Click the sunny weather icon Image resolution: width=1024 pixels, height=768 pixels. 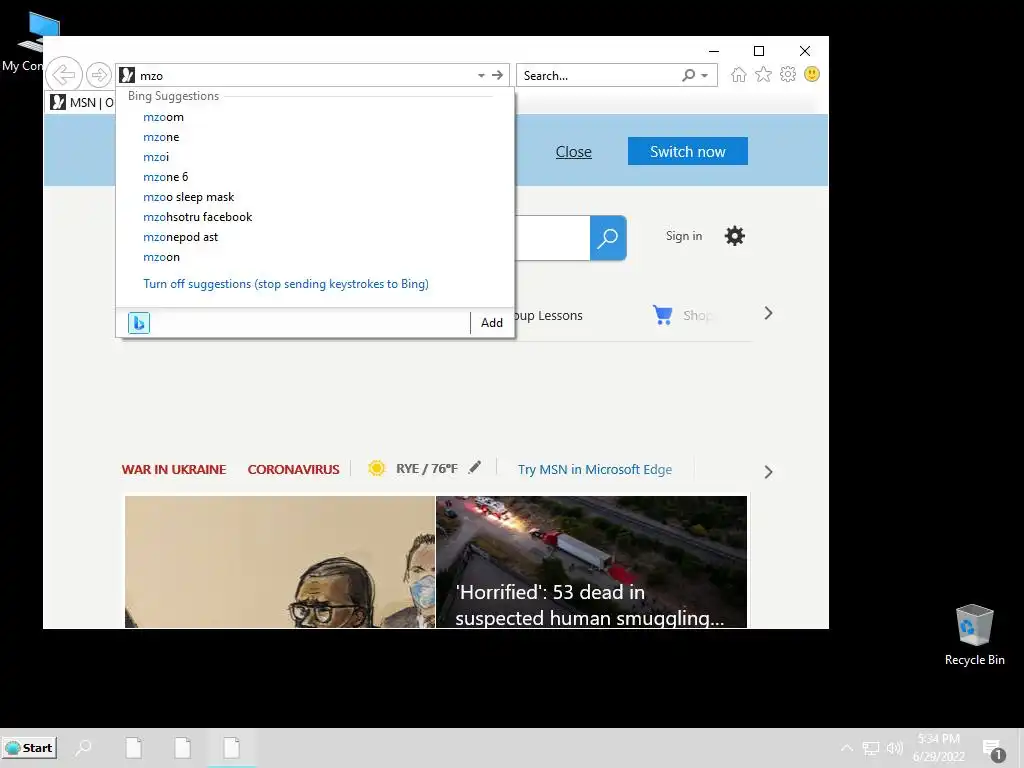377,468
